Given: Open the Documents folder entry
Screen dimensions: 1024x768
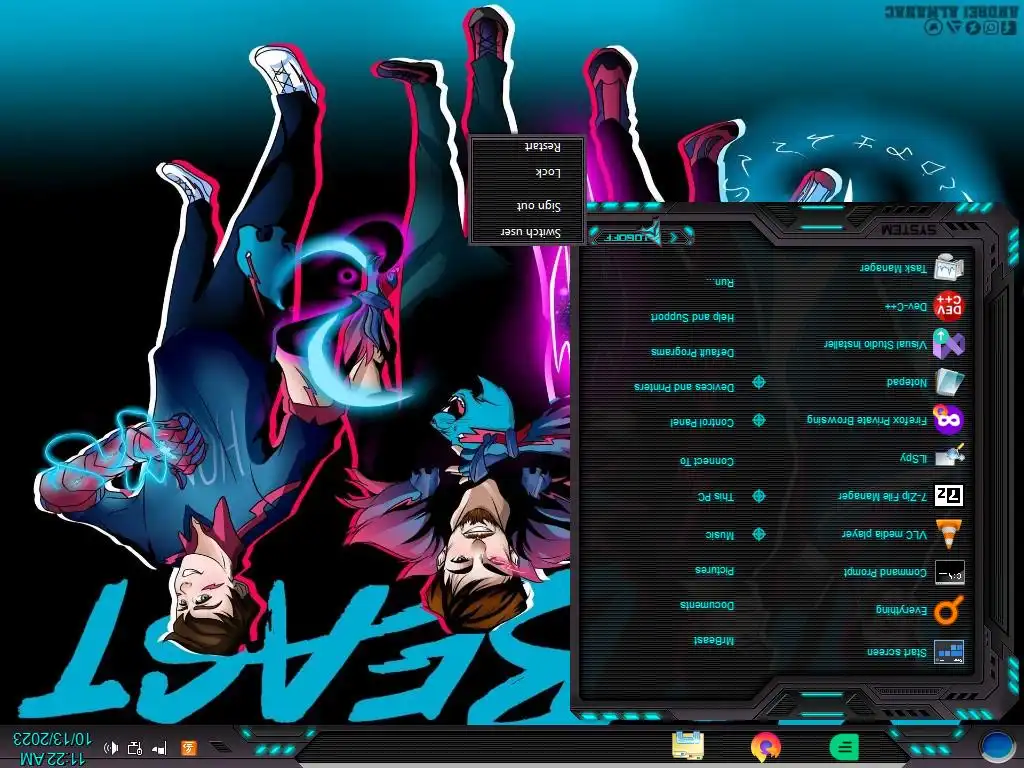Looking at the screenshot, I should pyautogui.click(x=707, y=605).
